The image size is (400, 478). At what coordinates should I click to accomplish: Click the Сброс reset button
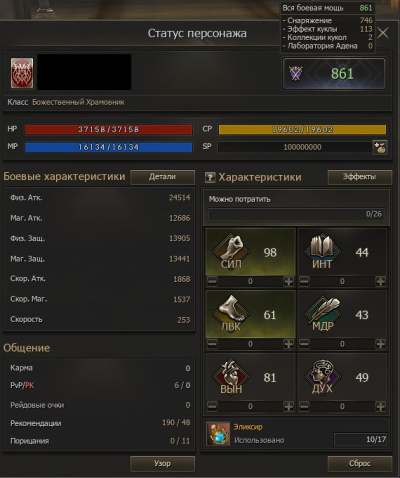[360, 464]
